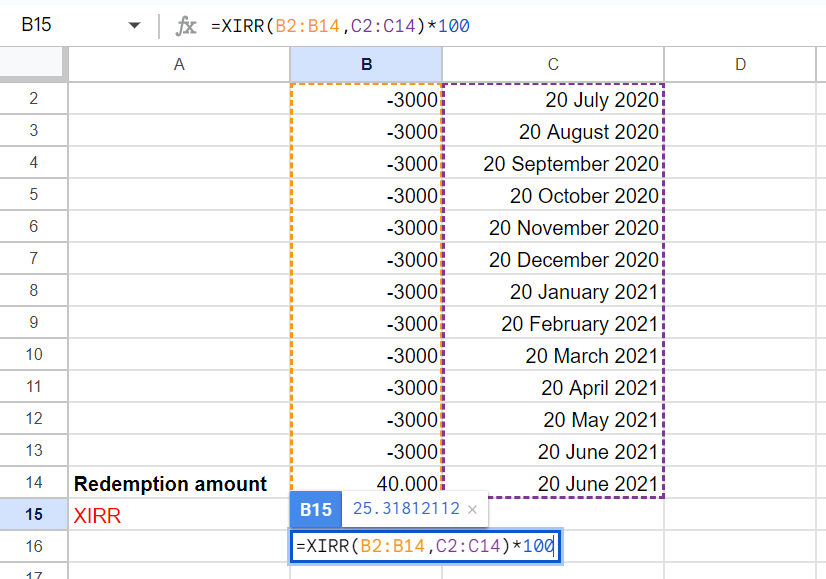Select row 15 header
826x579 pixels.
(x=33, y=516)
